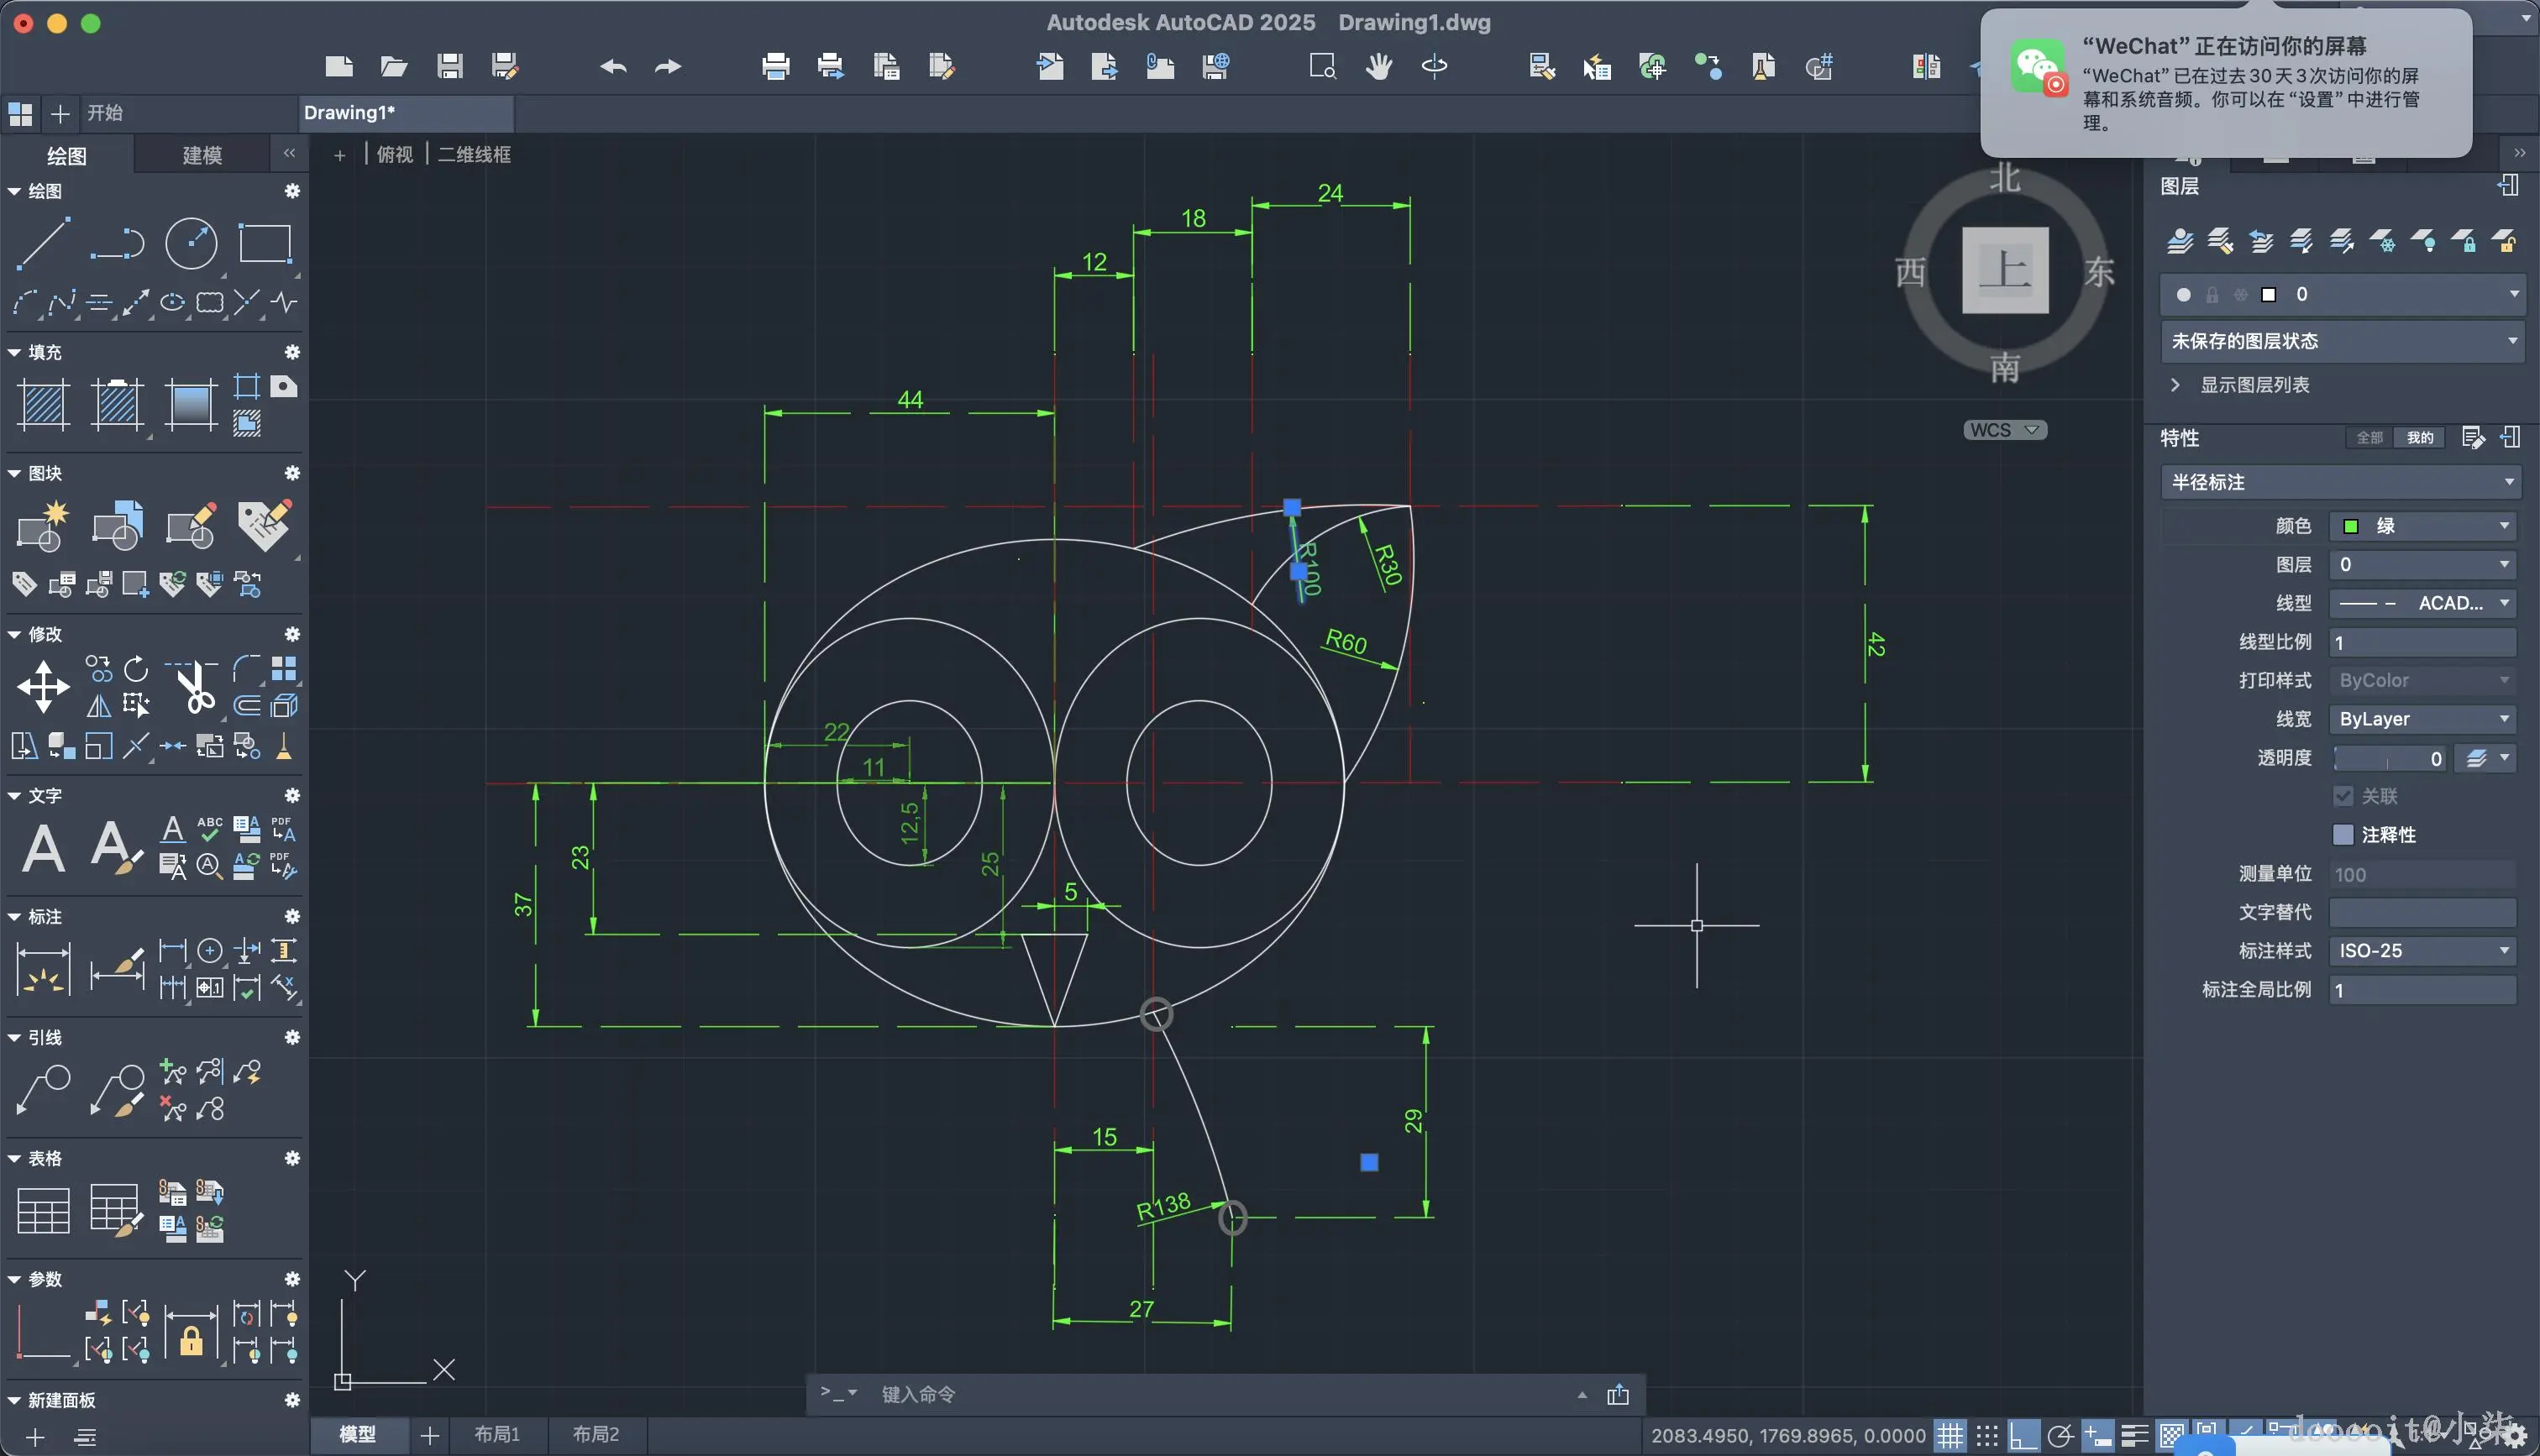The height and width of the screenshot is (1456, 2540).
Task: Select the Circle drawing tool
Action: [190, 243]
